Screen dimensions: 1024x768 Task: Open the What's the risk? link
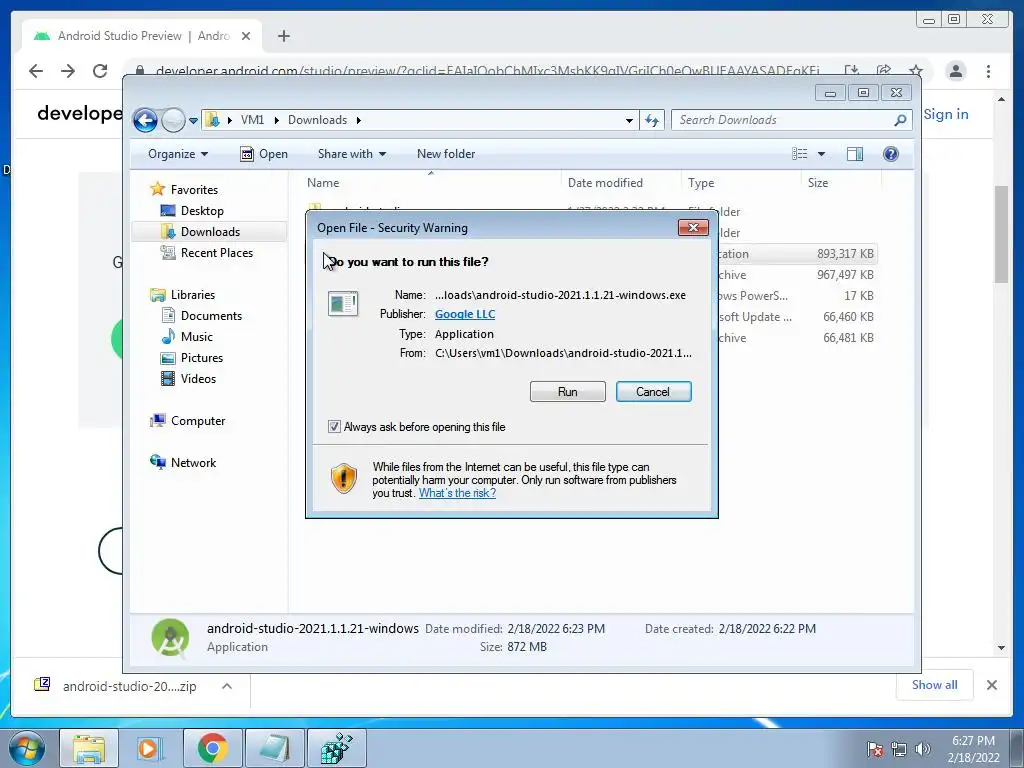[457, 493]
